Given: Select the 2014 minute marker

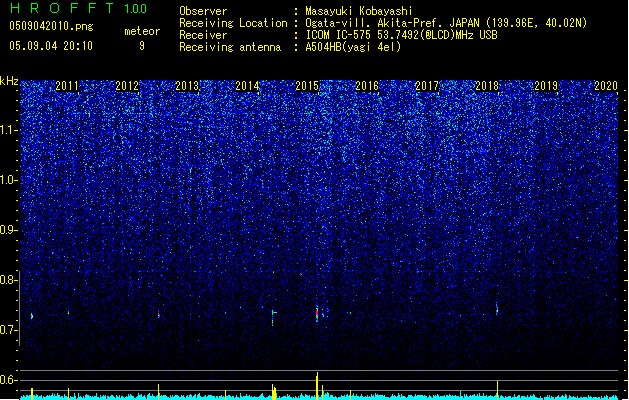Looking at the screenshot, I should pos(247,86).
